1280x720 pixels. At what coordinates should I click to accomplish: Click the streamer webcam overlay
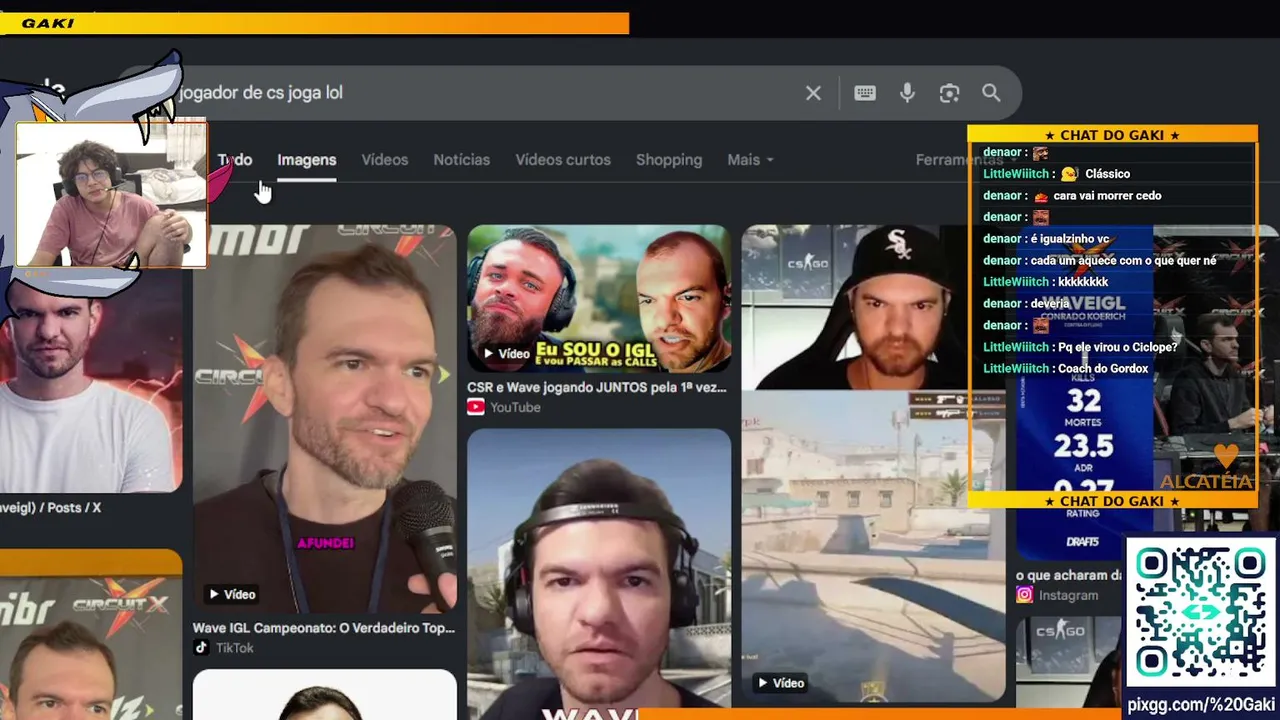[111, 194]
